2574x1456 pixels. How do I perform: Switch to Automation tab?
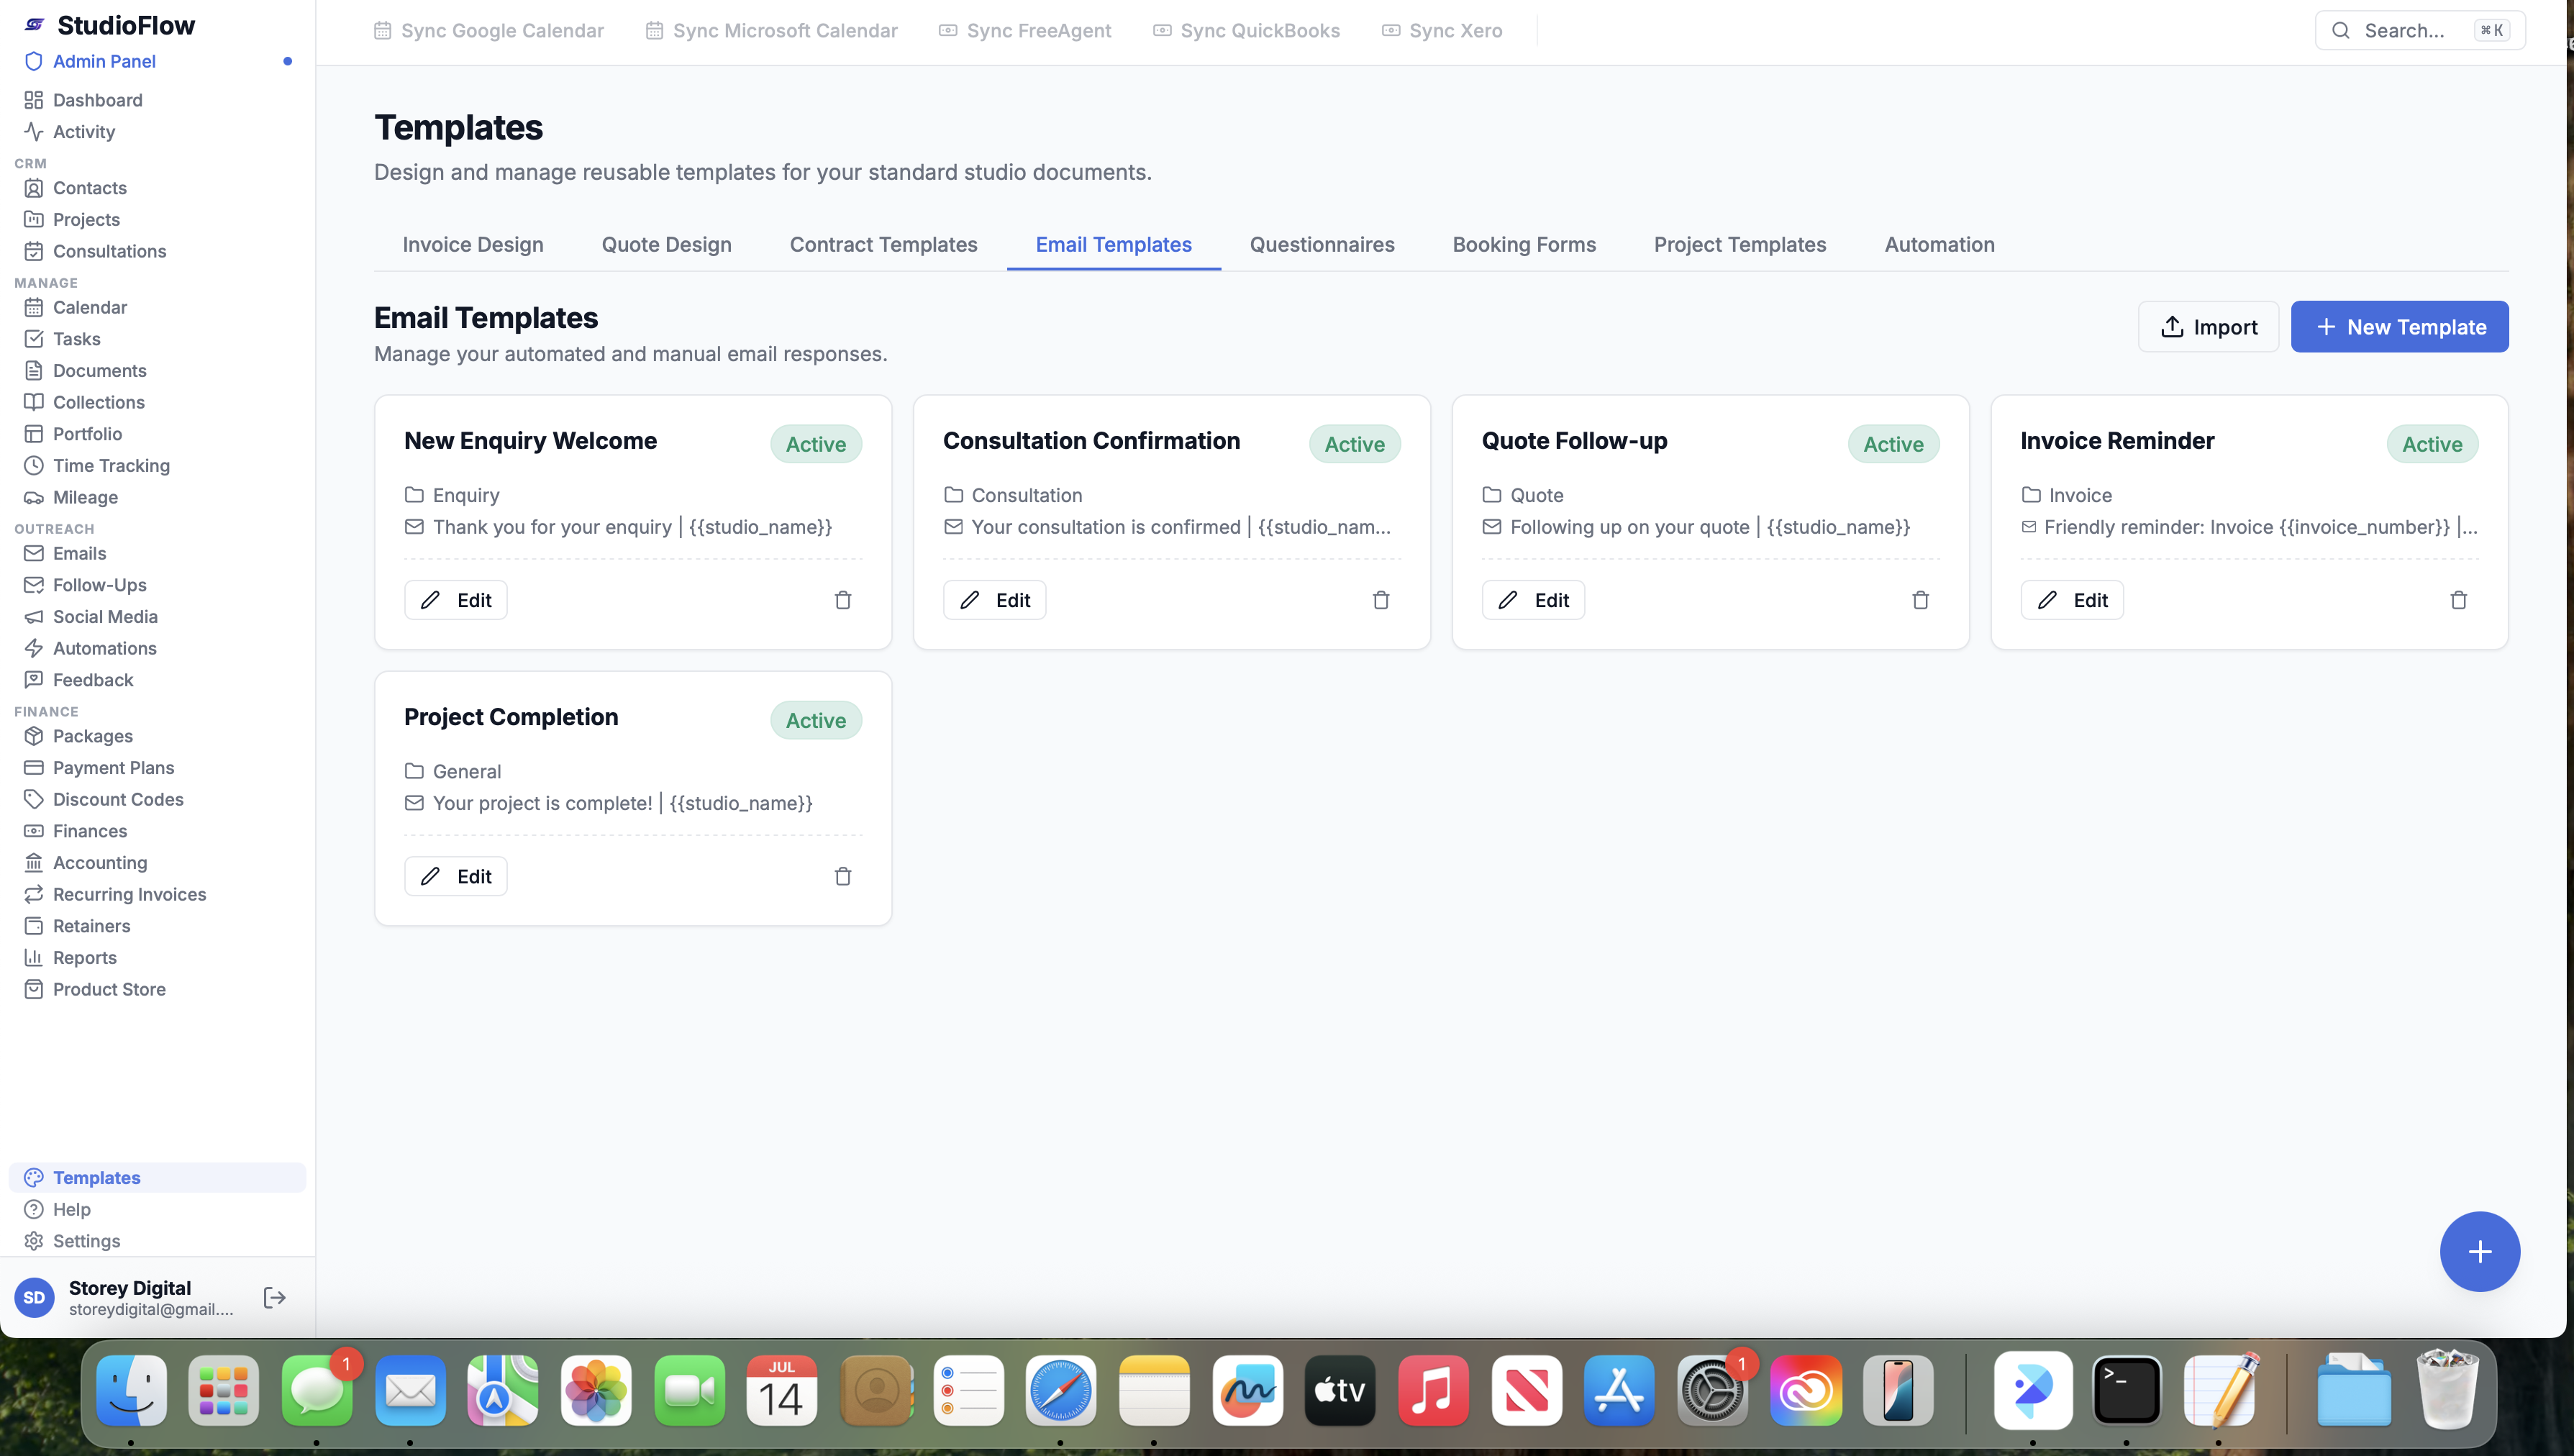point(1939,245)
